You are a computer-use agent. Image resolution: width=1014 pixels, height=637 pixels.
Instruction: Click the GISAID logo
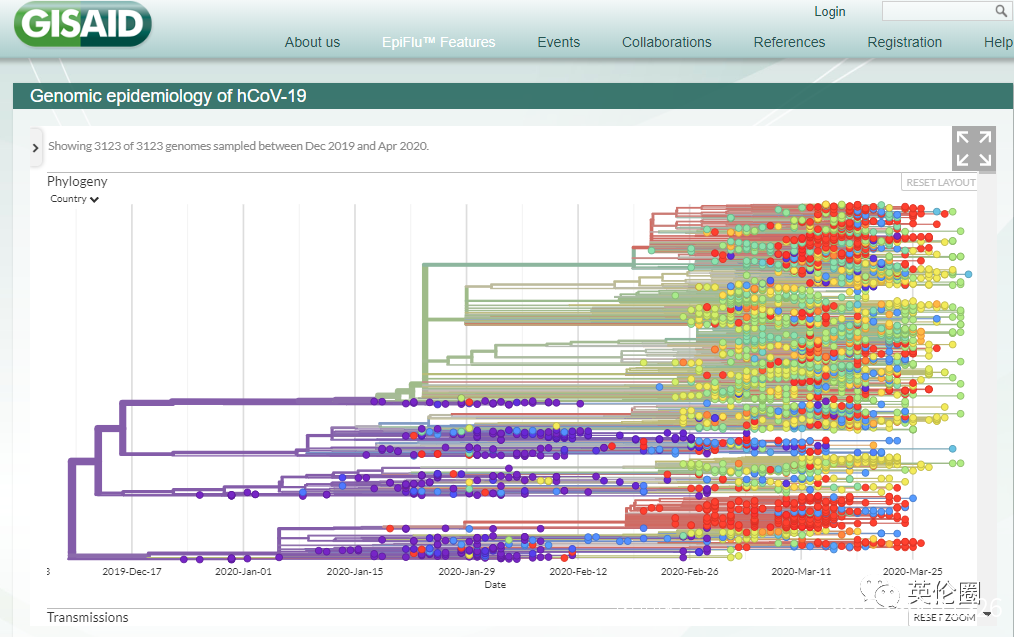point(82,24)
